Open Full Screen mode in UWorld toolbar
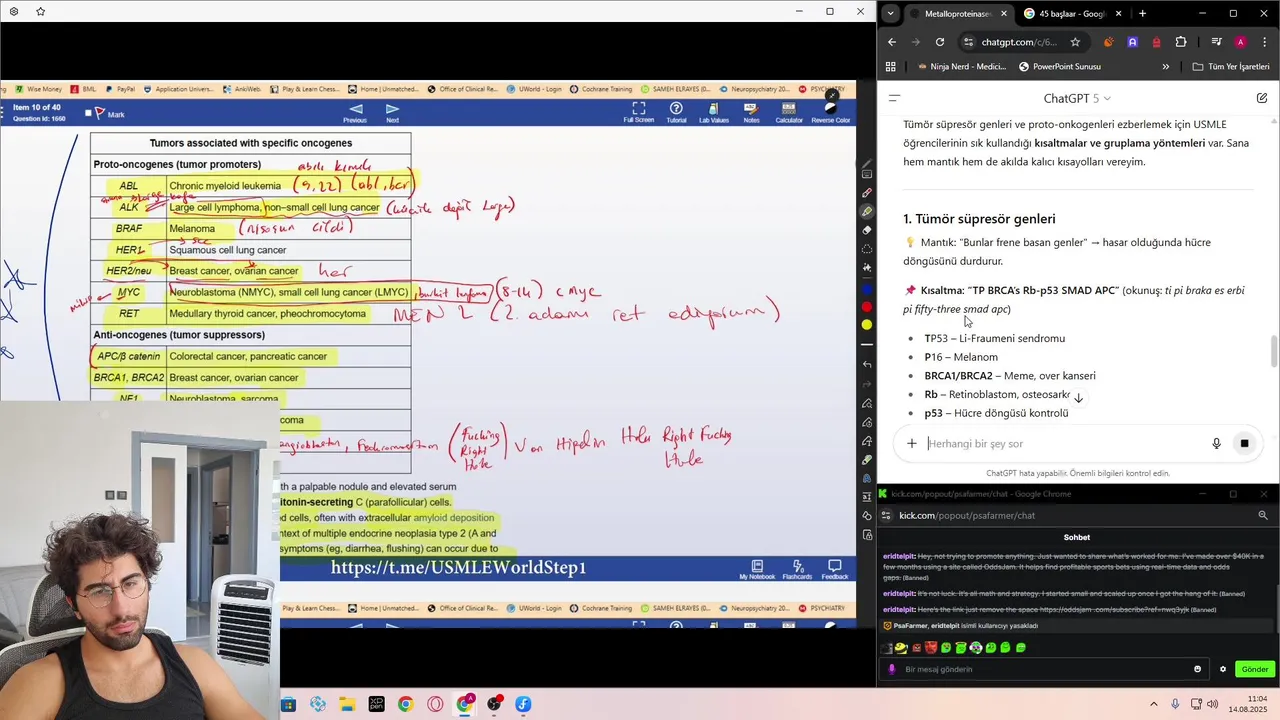 (x=638, y=113)
